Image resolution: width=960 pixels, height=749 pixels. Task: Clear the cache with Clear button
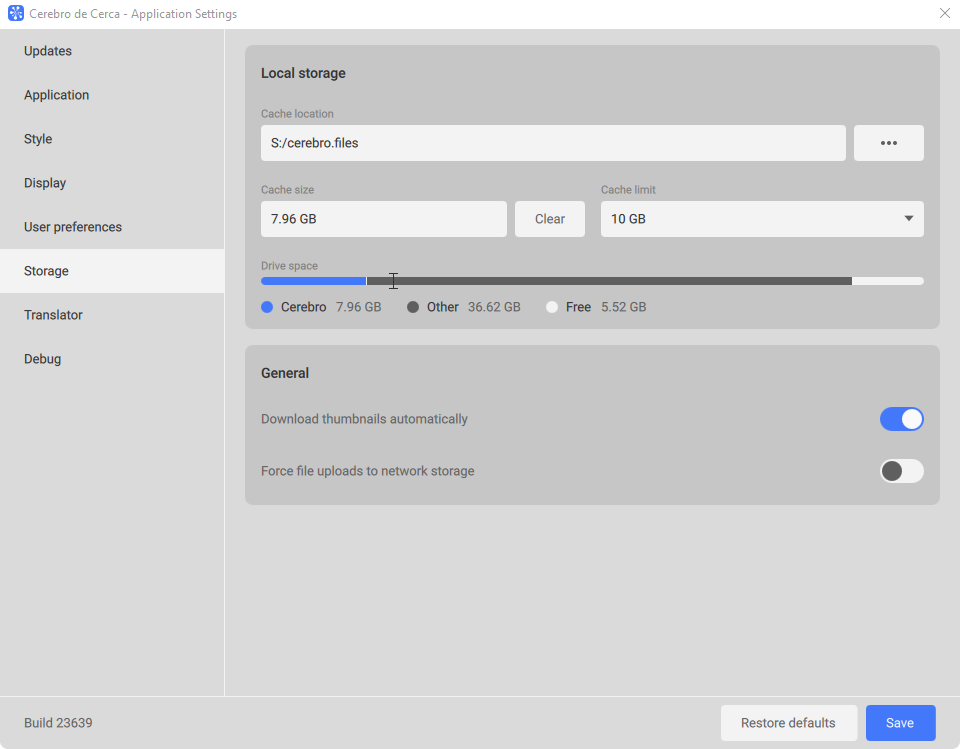click(549, 219)
